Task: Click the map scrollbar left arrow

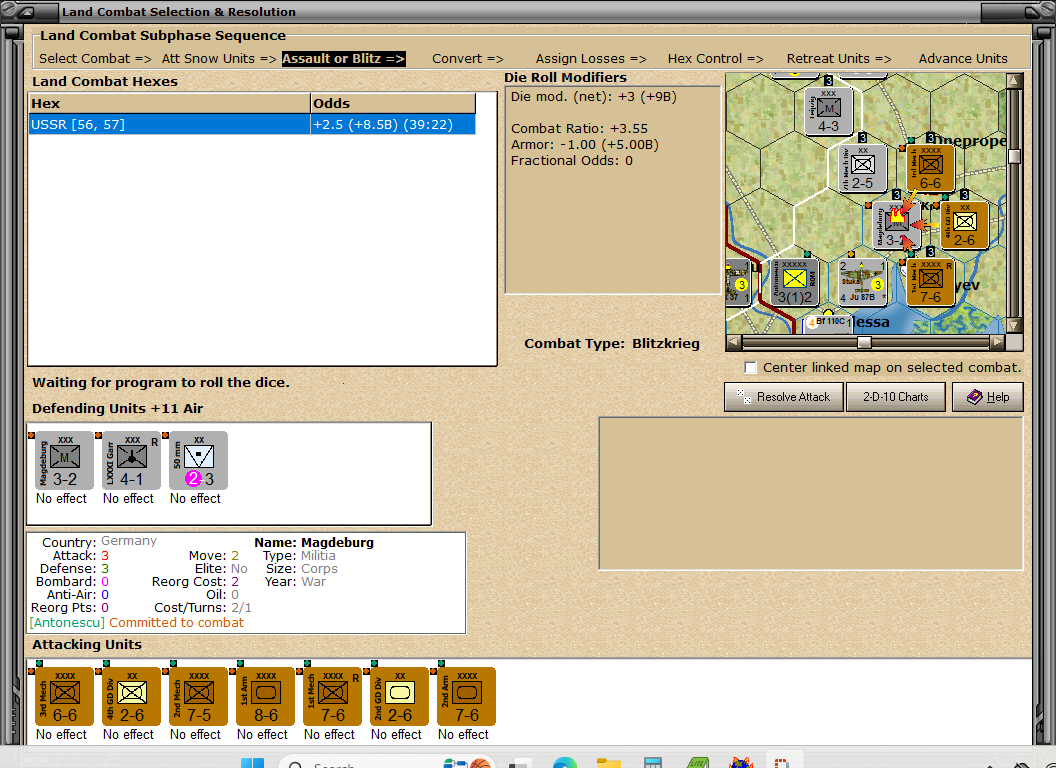Action: click(x=733, y=342)
